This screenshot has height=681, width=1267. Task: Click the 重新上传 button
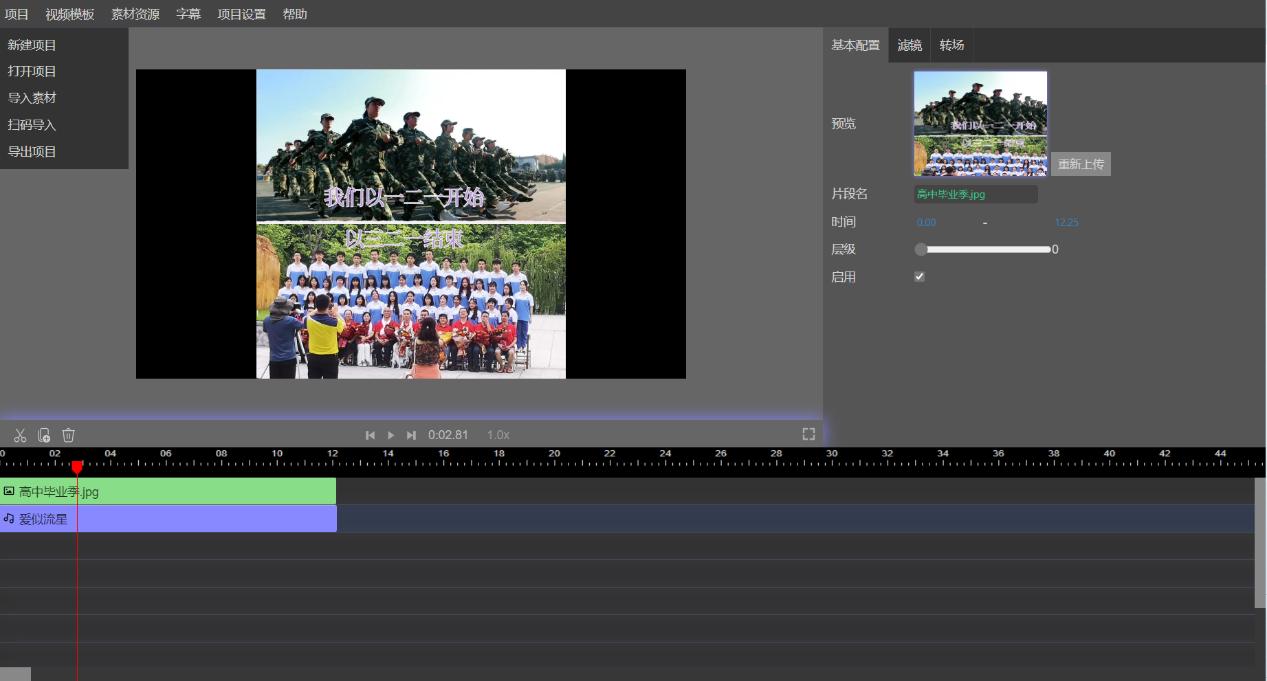point(1080,164)
